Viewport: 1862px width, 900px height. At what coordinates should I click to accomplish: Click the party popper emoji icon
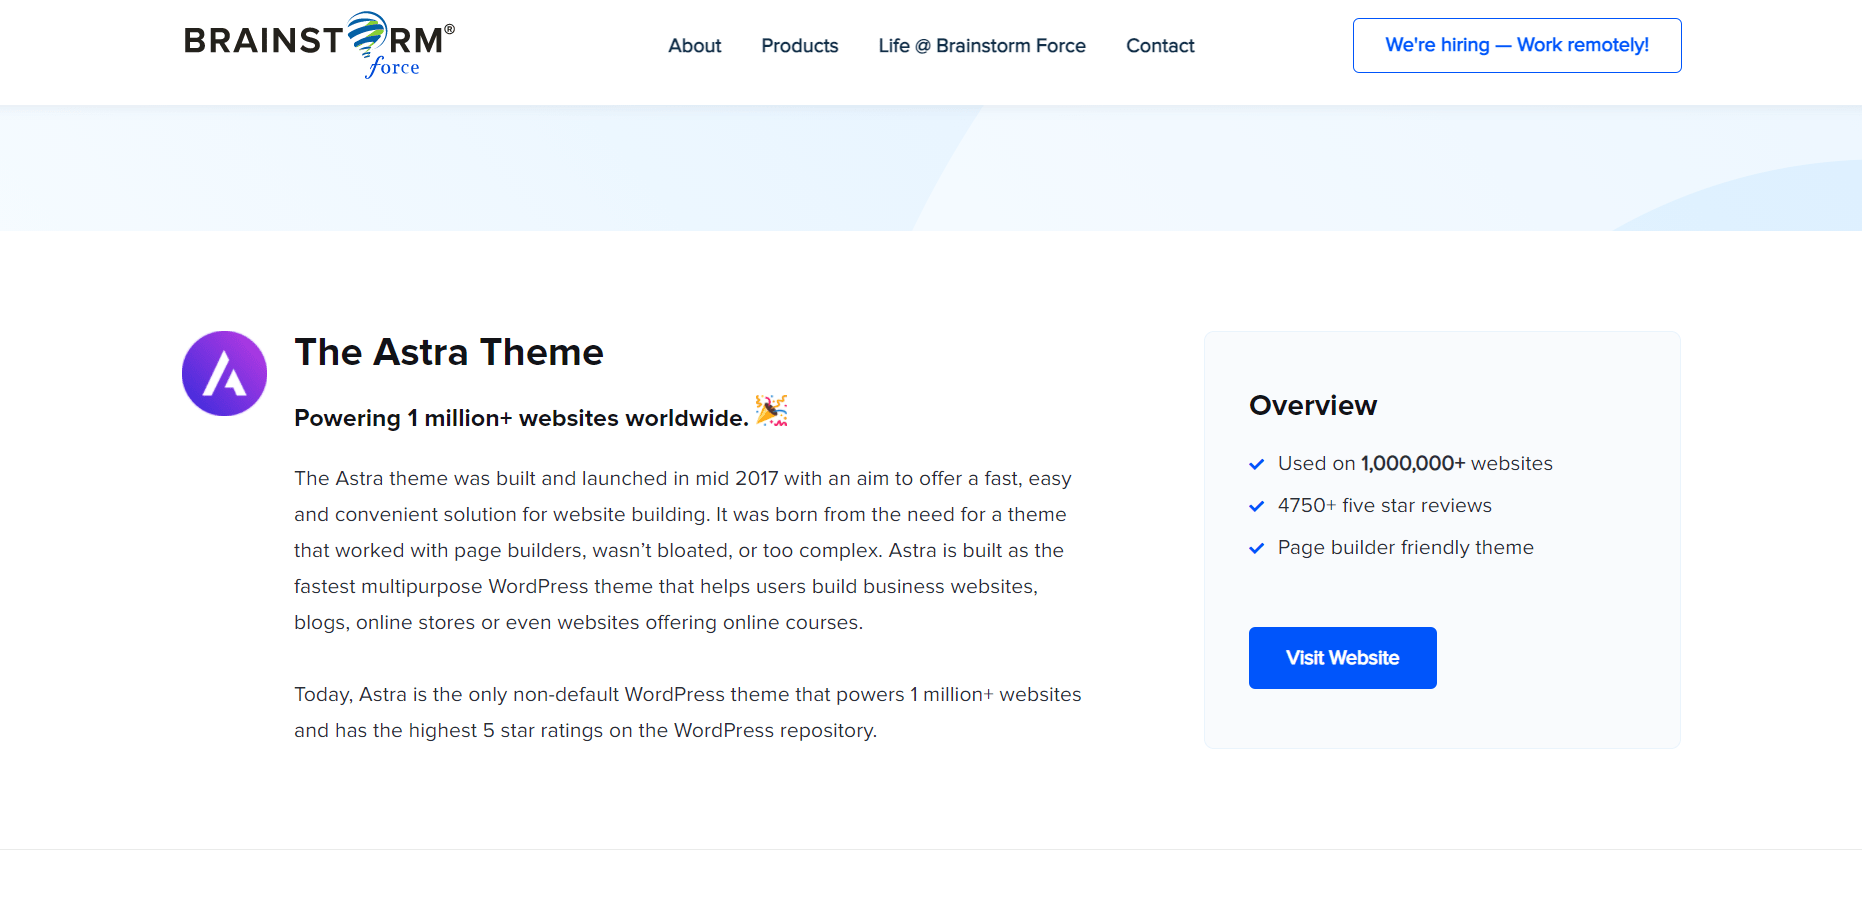pyautogui.click(x=771, y=410)
